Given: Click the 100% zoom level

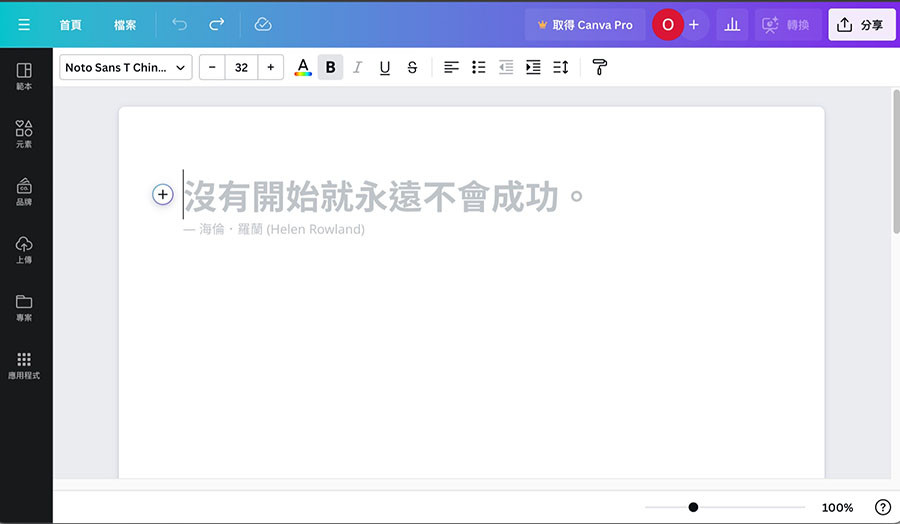Looking at the screenshot, I should coord(837,507).
